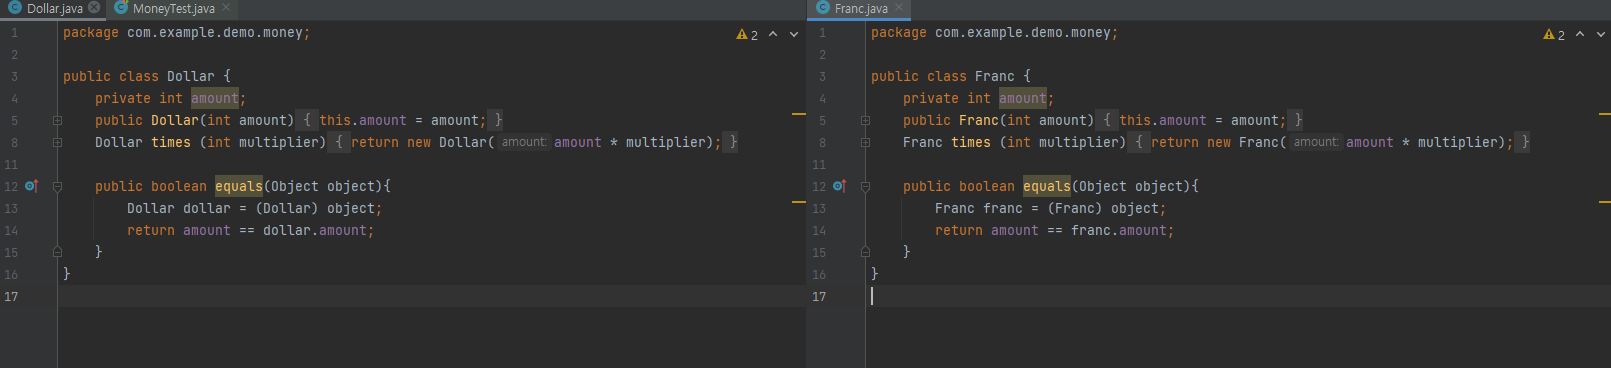Go to next highlighted error in Franc.java

(1601, 34)
